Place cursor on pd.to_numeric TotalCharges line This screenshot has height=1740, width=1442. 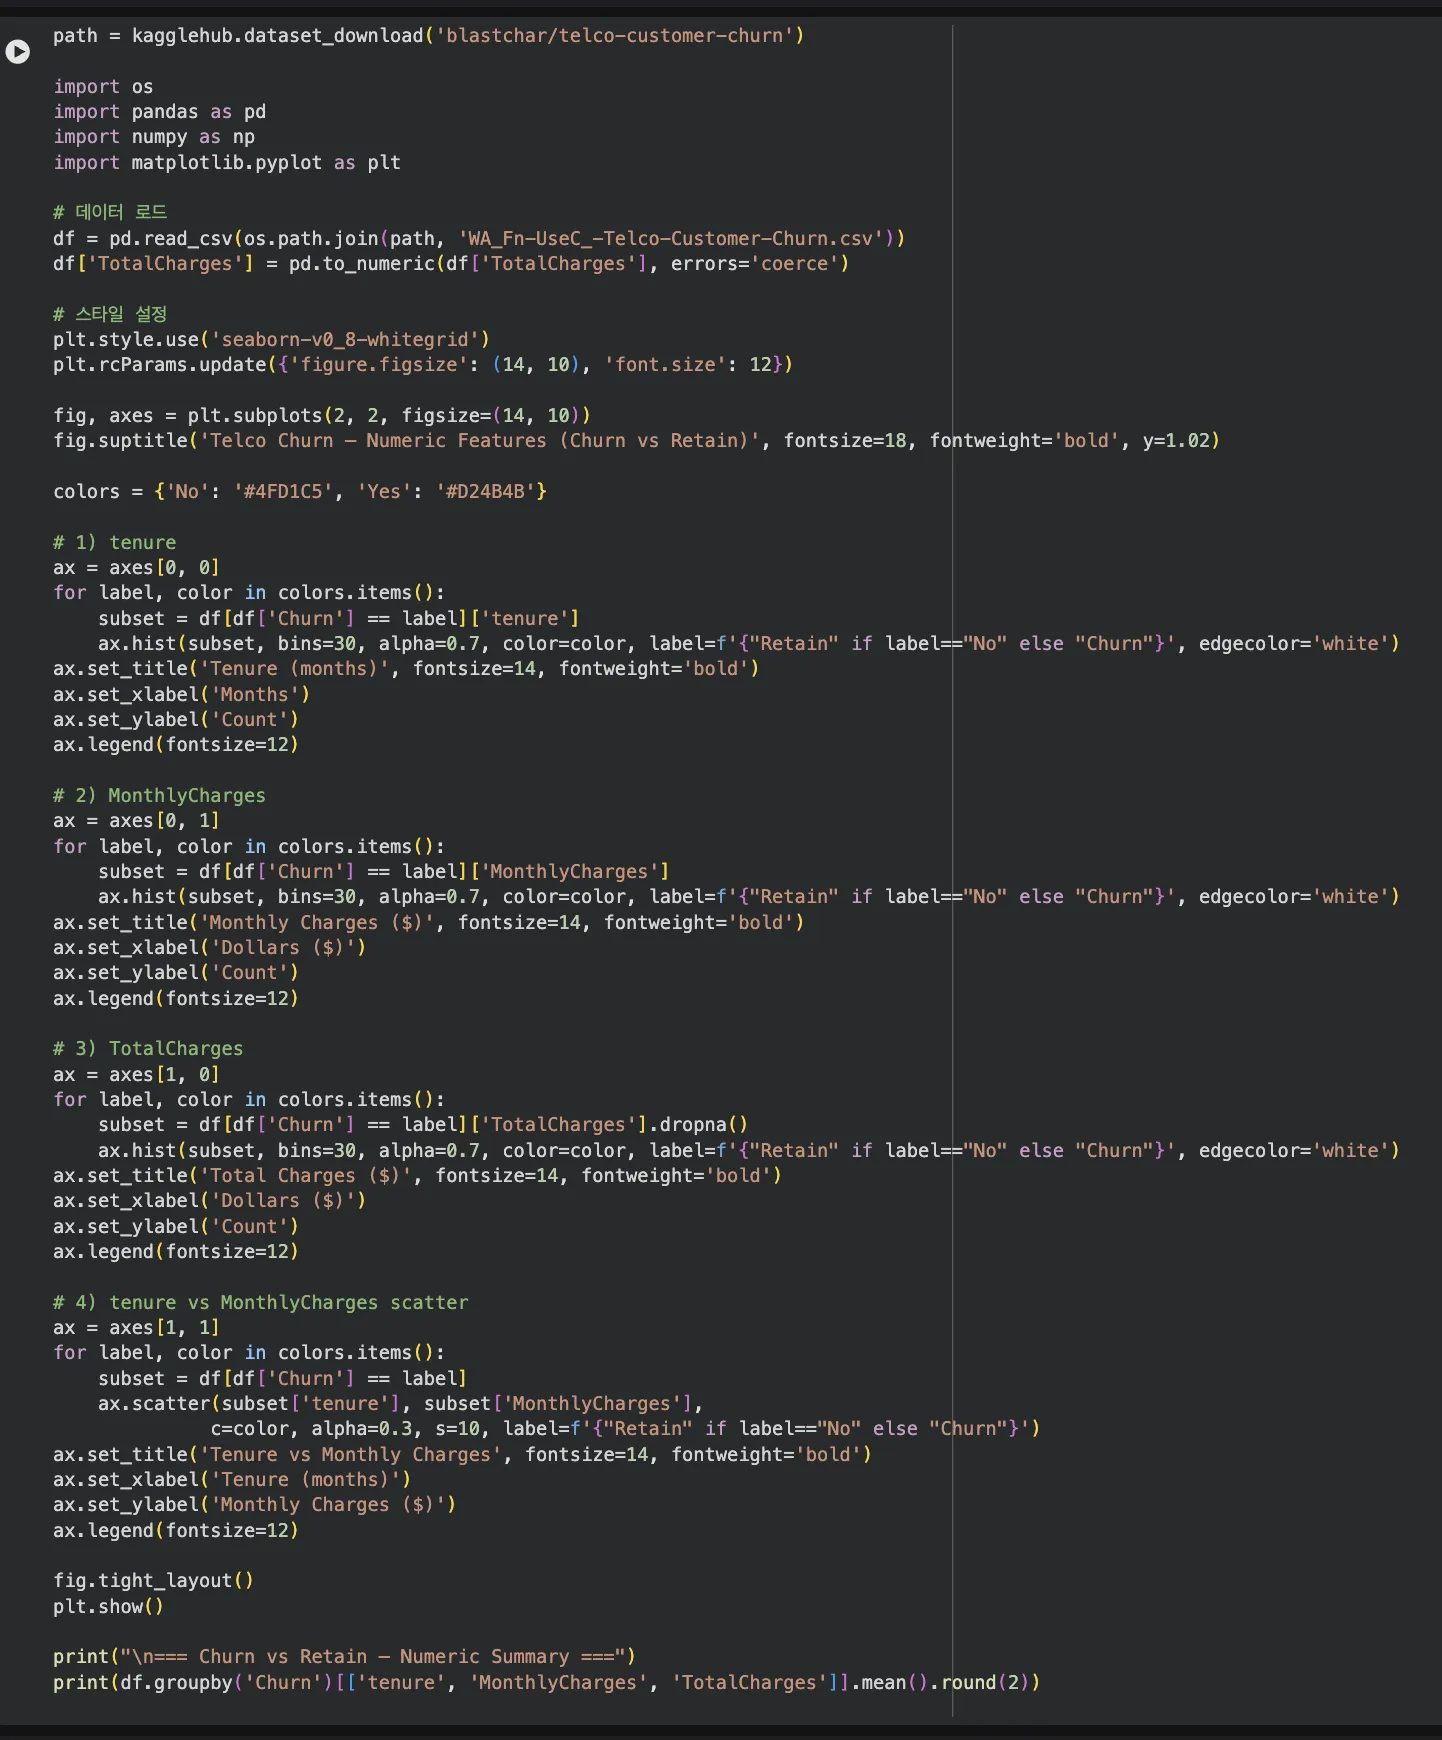tap(450, 264)
